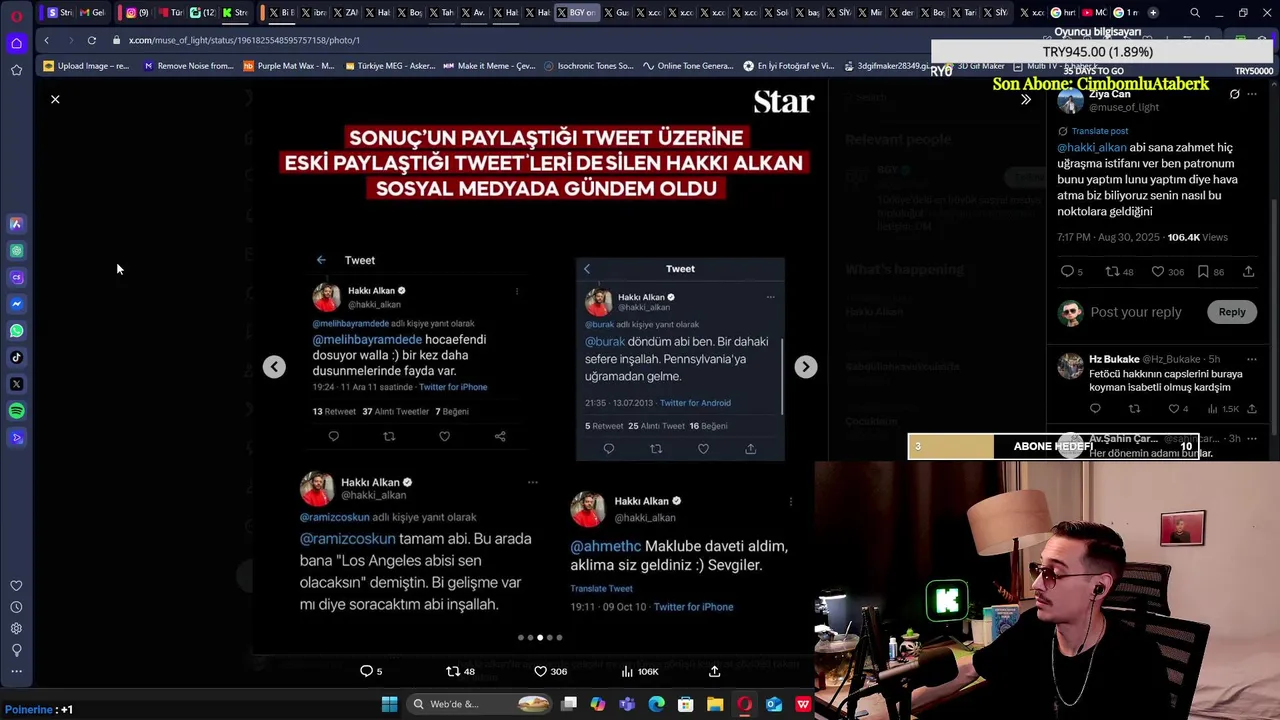Viewport: 1280px width, 720px height.
Task: Open 'Remove Noise from...' bookmark
Action: pyautogui.click(x=188, y=66)
